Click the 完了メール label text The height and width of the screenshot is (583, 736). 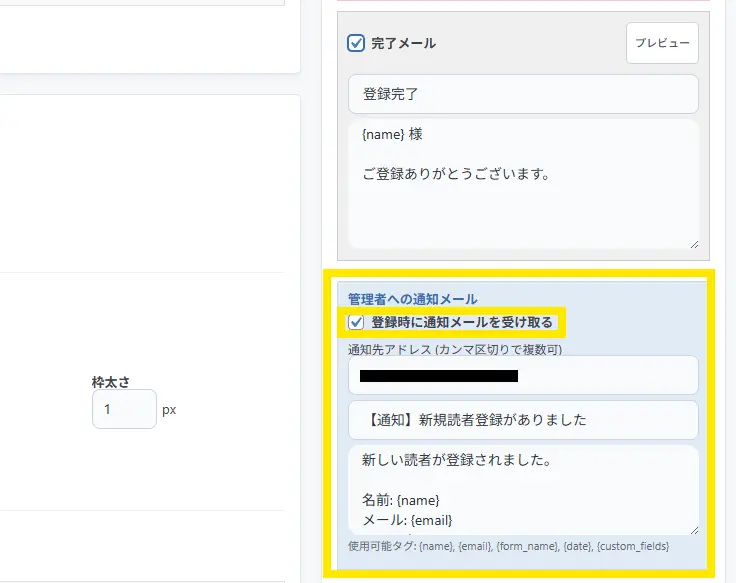(403, 43)
